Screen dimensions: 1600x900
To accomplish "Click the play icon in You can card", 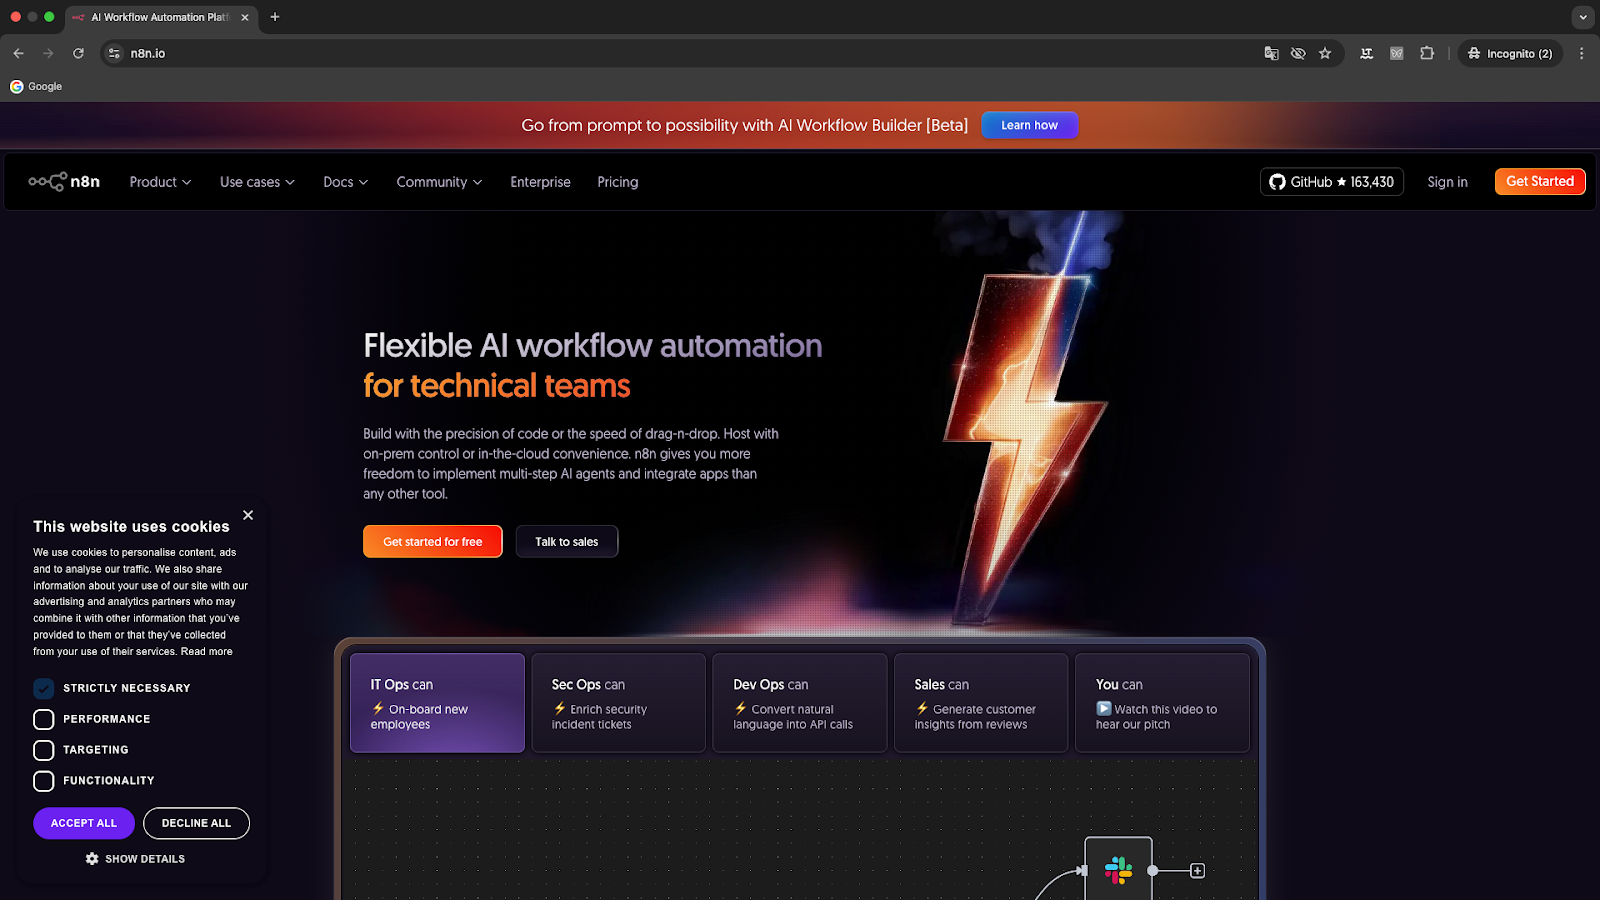I will [1104, 708].
